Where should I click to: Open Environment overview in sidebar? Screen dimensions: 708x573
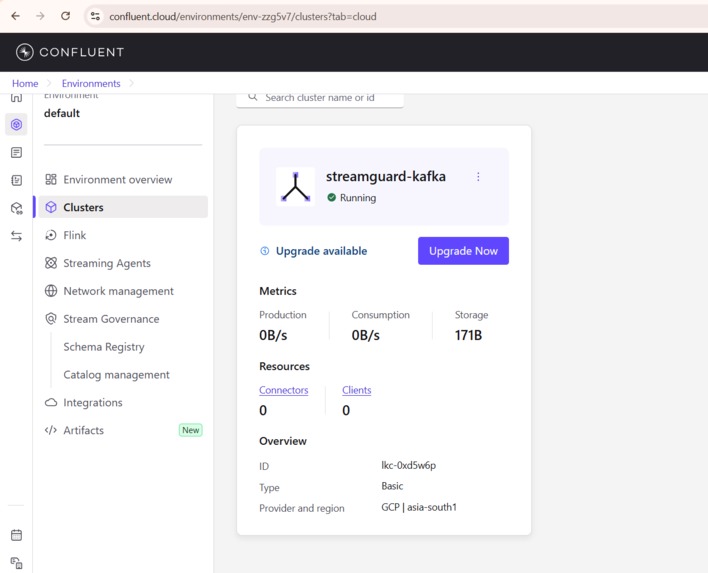123,180
